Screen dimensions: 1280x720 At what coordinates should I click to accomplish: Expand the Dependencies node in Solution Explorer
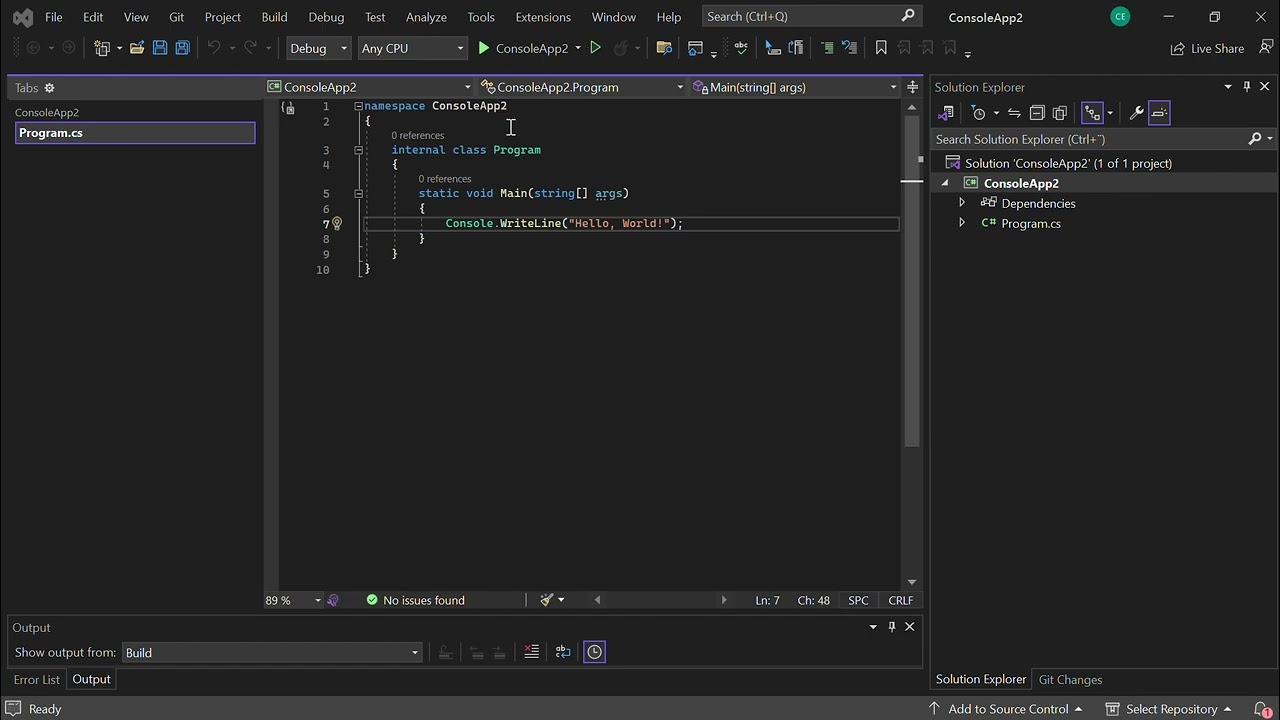coord(962,203)
